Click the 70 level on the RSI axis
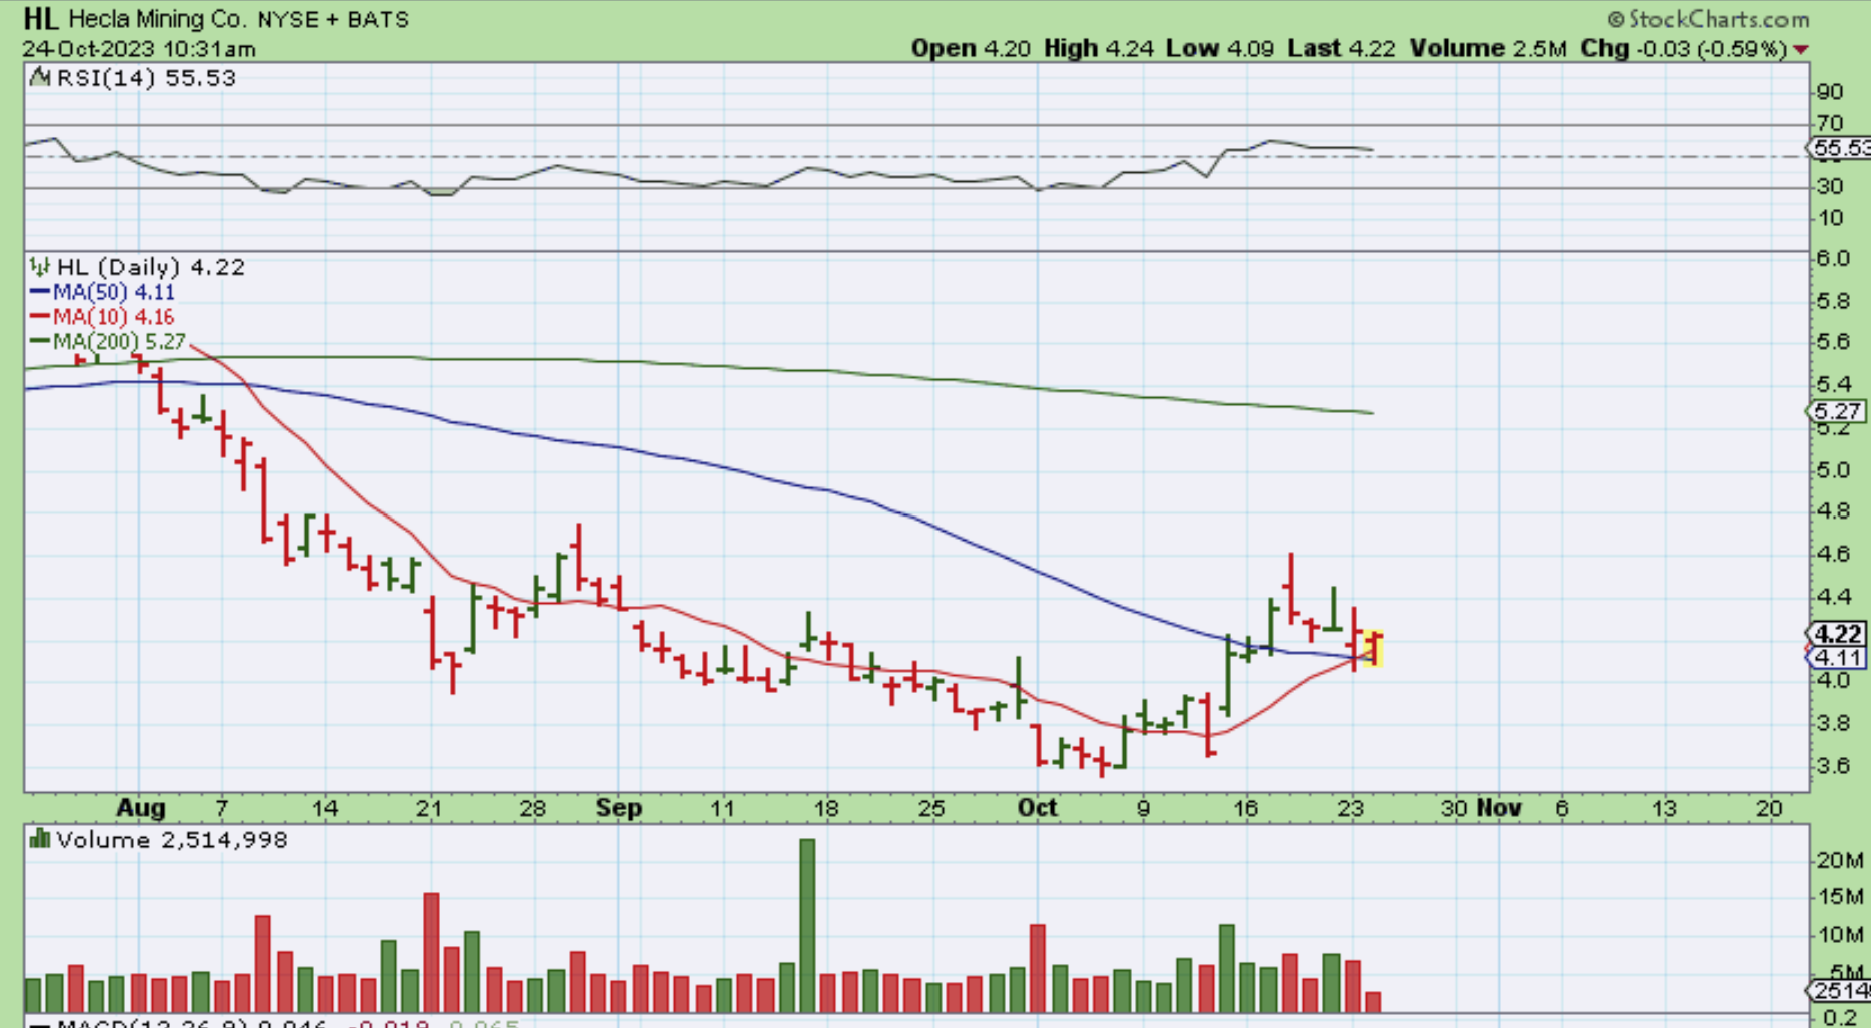Viewport: 1872px width, 1029px height. coord(1830,123)
